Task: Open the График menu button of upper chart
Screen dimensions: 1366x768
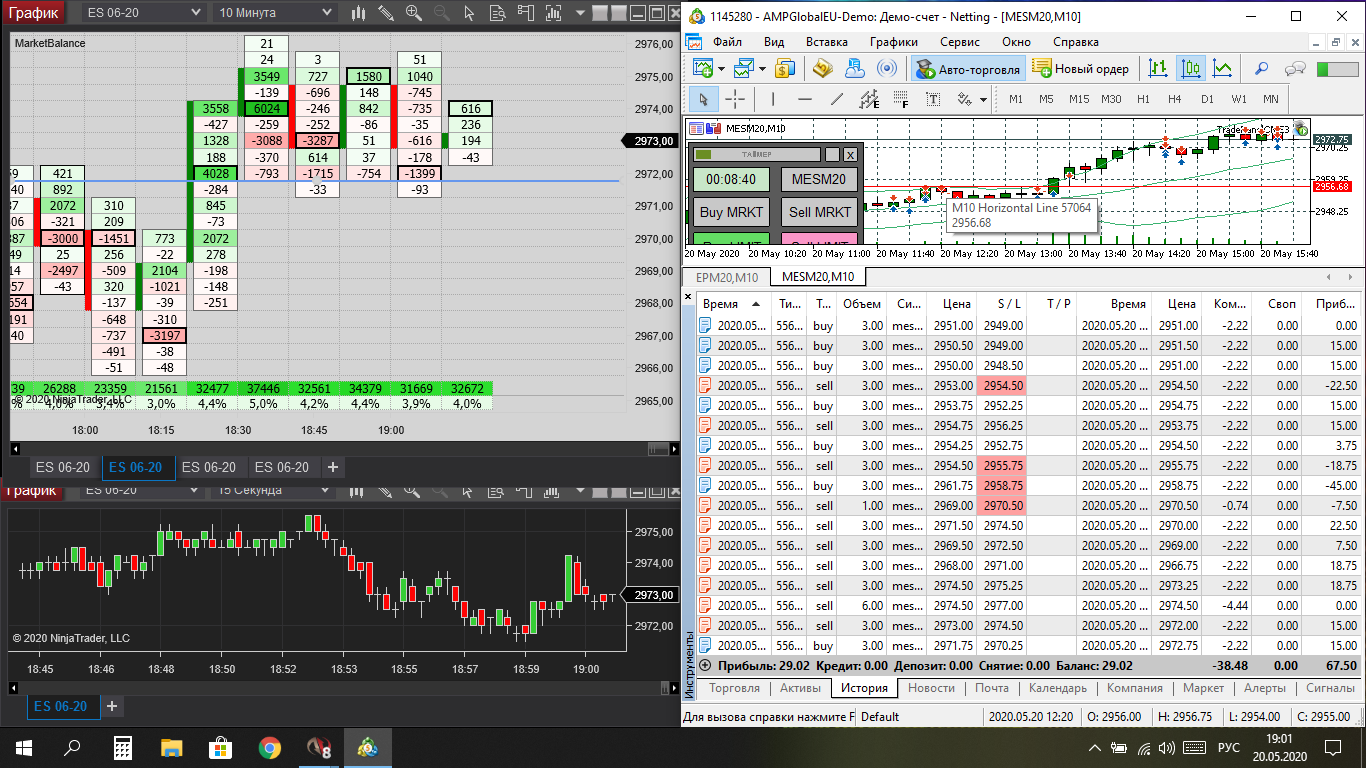Action: (33, 13)
